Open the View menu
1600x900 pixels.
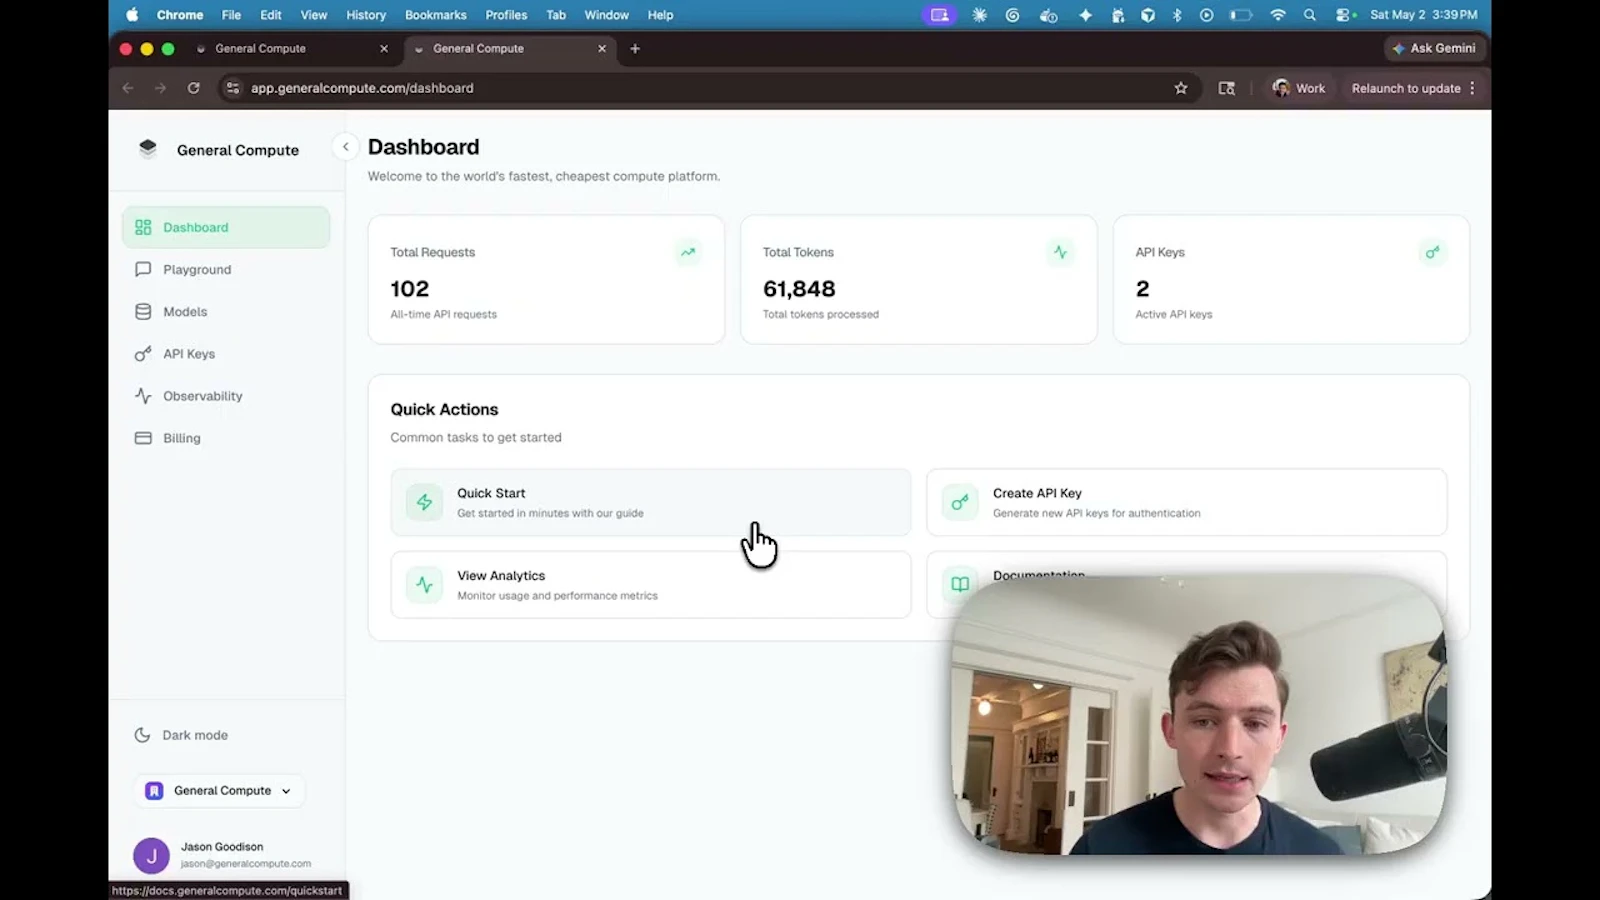tap(314, 15)
